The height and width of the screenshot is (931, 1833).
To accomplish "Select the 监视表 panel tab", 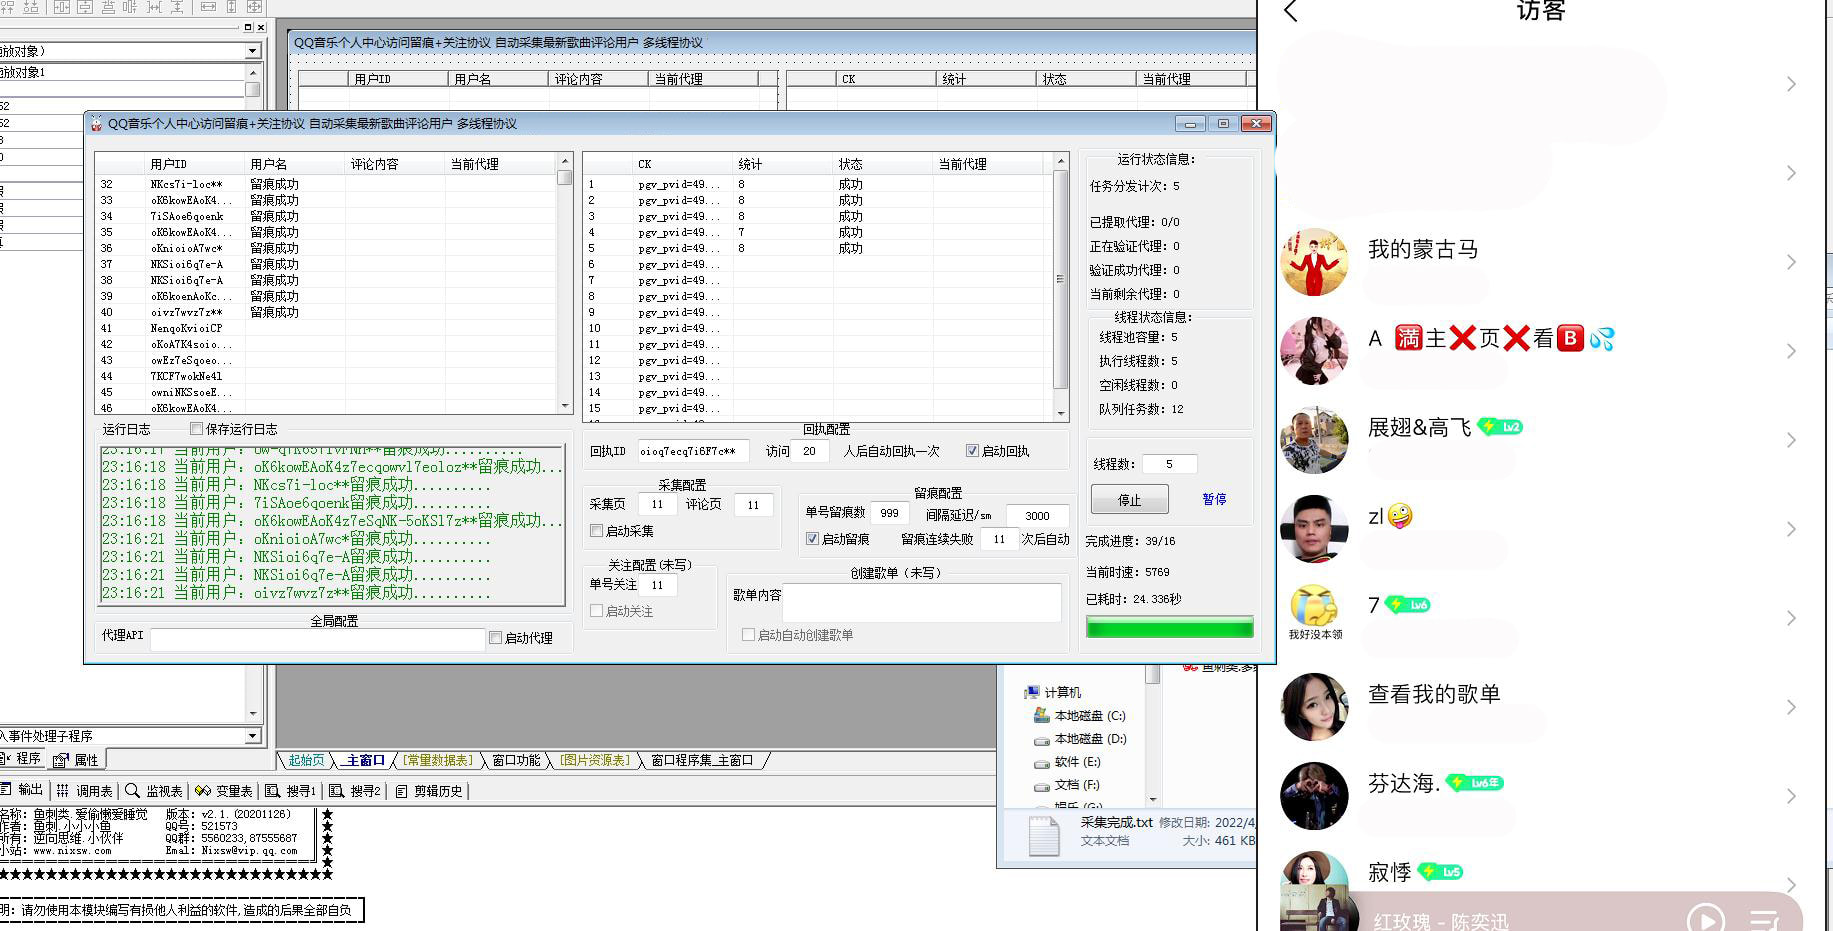I will 154,790.
